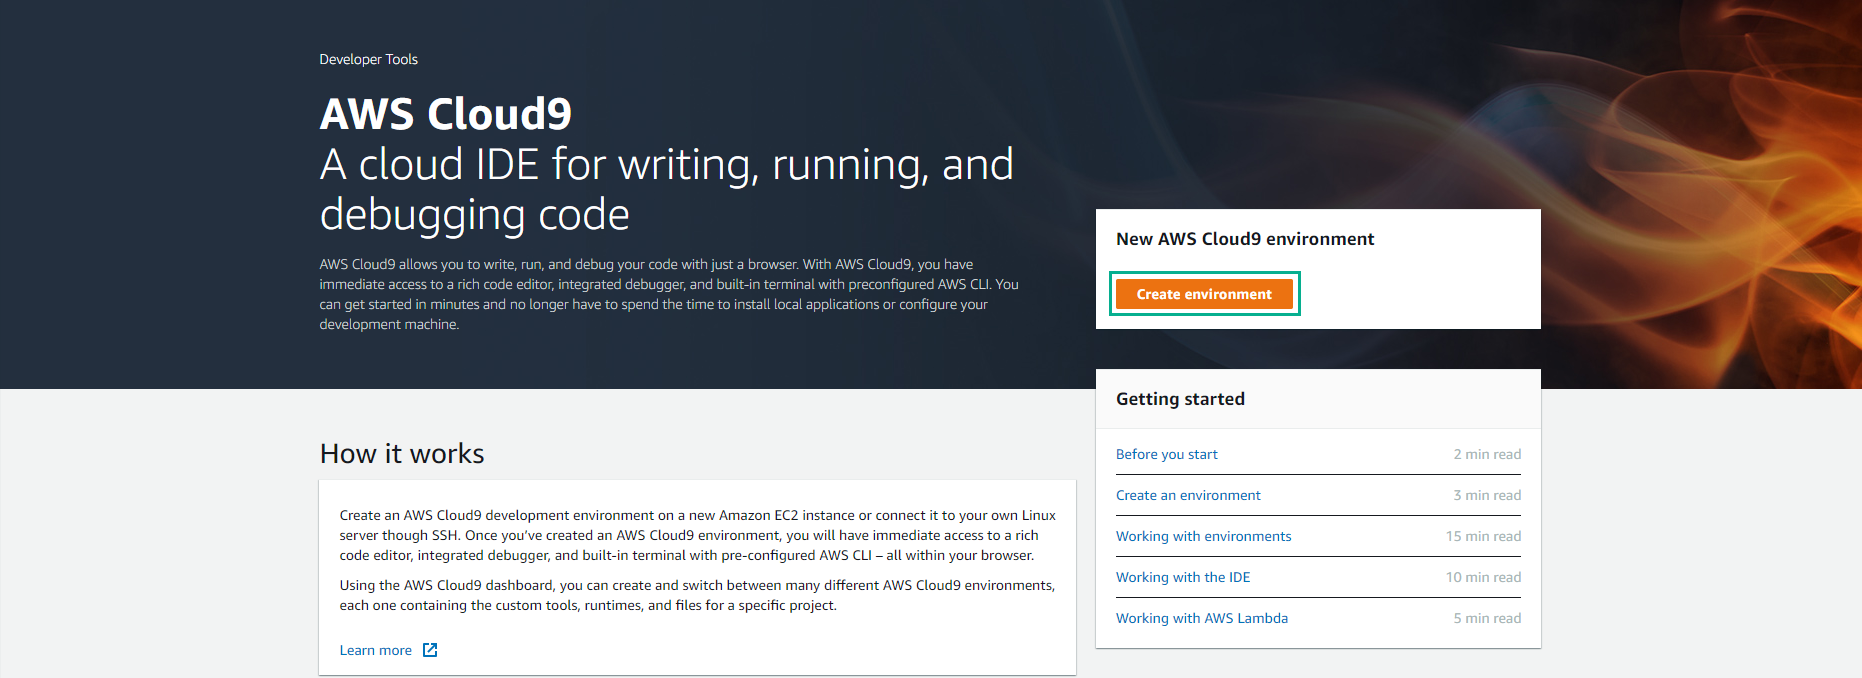The height and width of the screenshot is (678, 1862).
Task: Click the 15 min read label
Action: point(1482,536)
